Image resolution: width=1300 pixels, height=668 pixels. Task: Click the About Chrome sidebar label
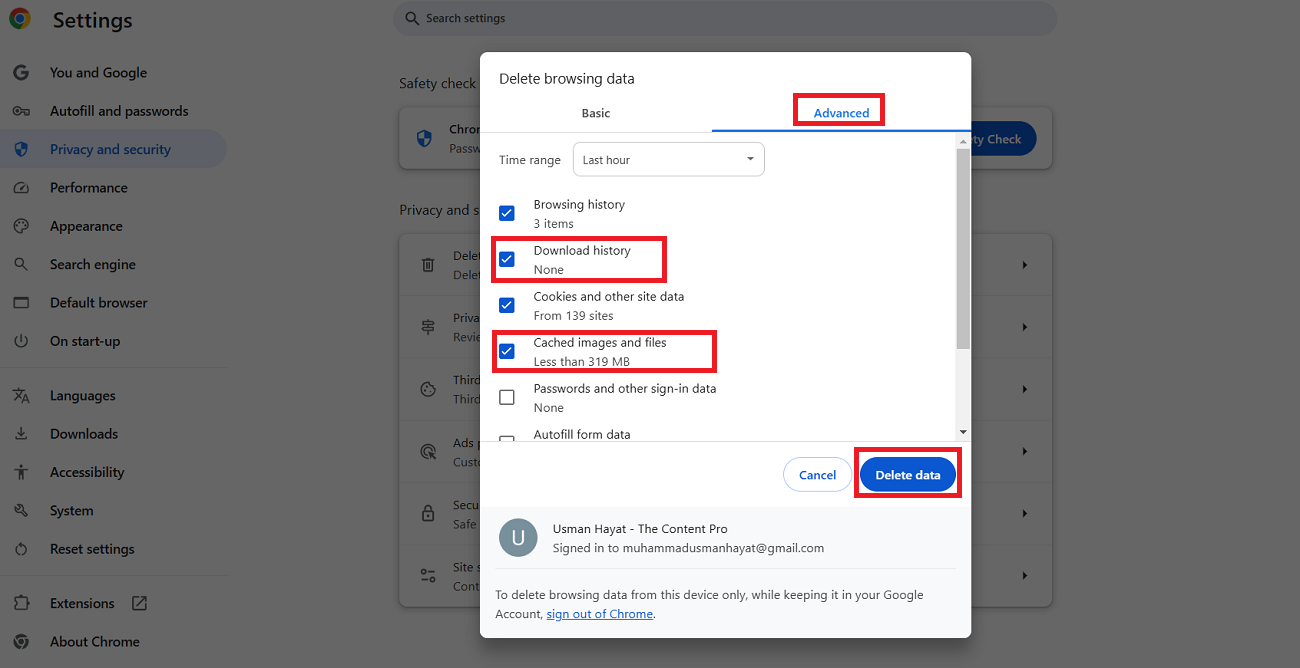pyautogui.click(x=95, y=642)
